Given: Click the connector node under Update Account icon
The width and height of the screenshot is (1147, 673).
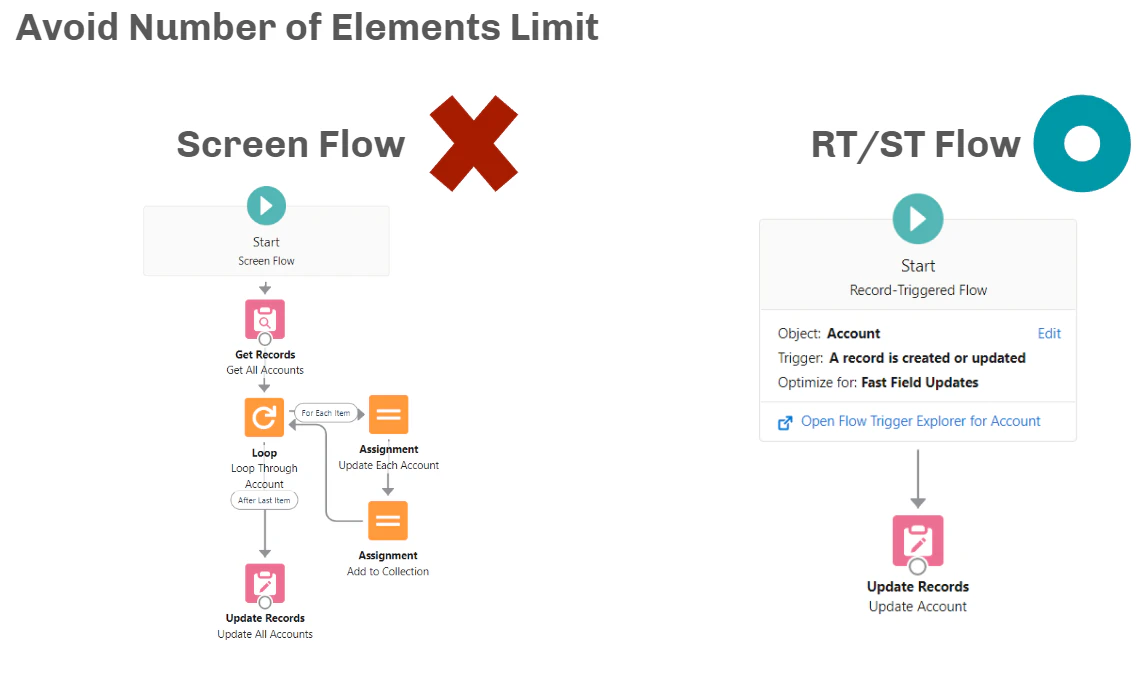Looking at the screenshot, I should (x=917, y=566).
